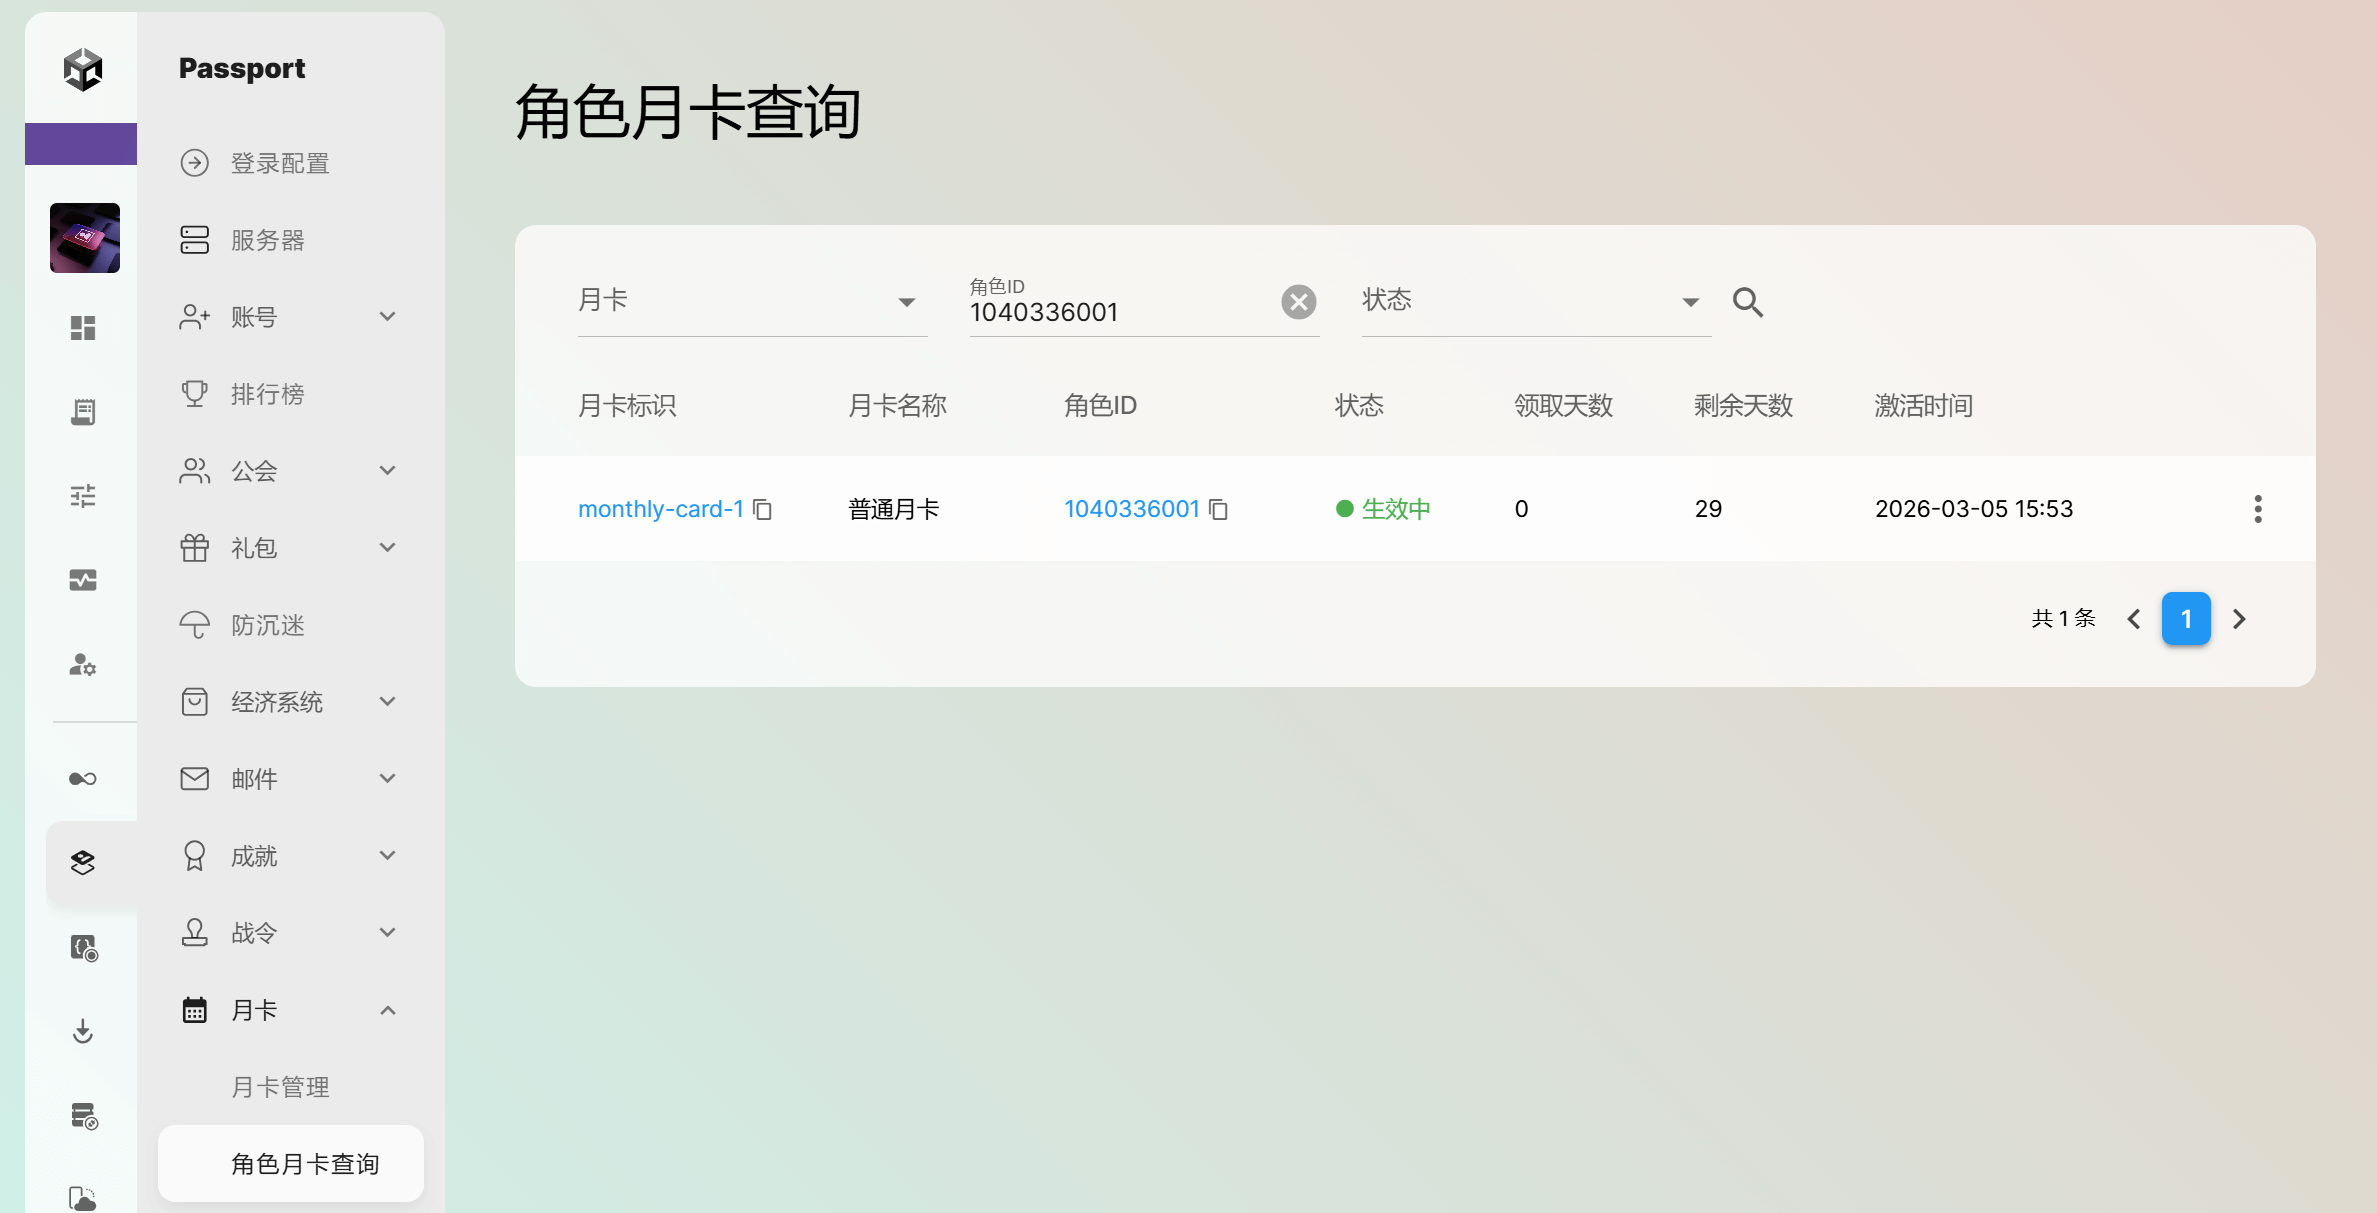Open row actions three-dot menu

pyautogui.click(x=2257, y=509)
